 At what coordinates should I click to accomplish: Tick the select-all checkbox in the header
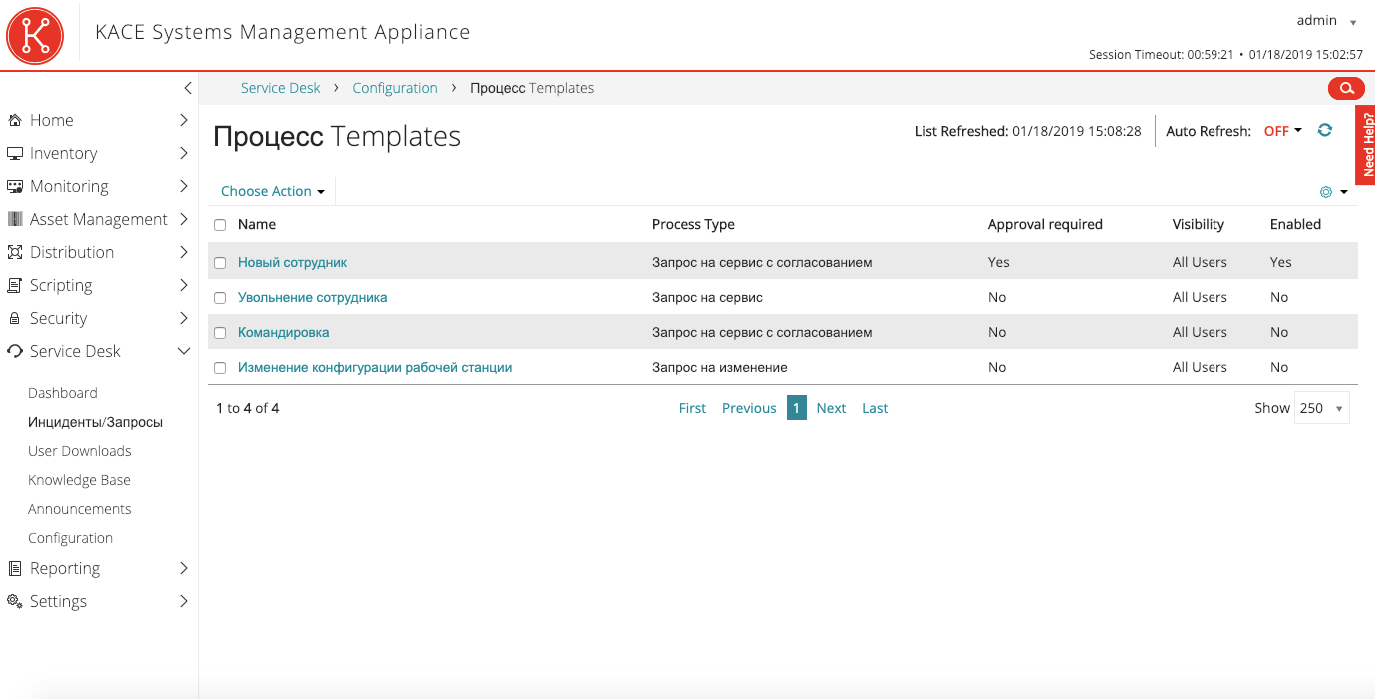pyautogui.click(x=220, y=225)
